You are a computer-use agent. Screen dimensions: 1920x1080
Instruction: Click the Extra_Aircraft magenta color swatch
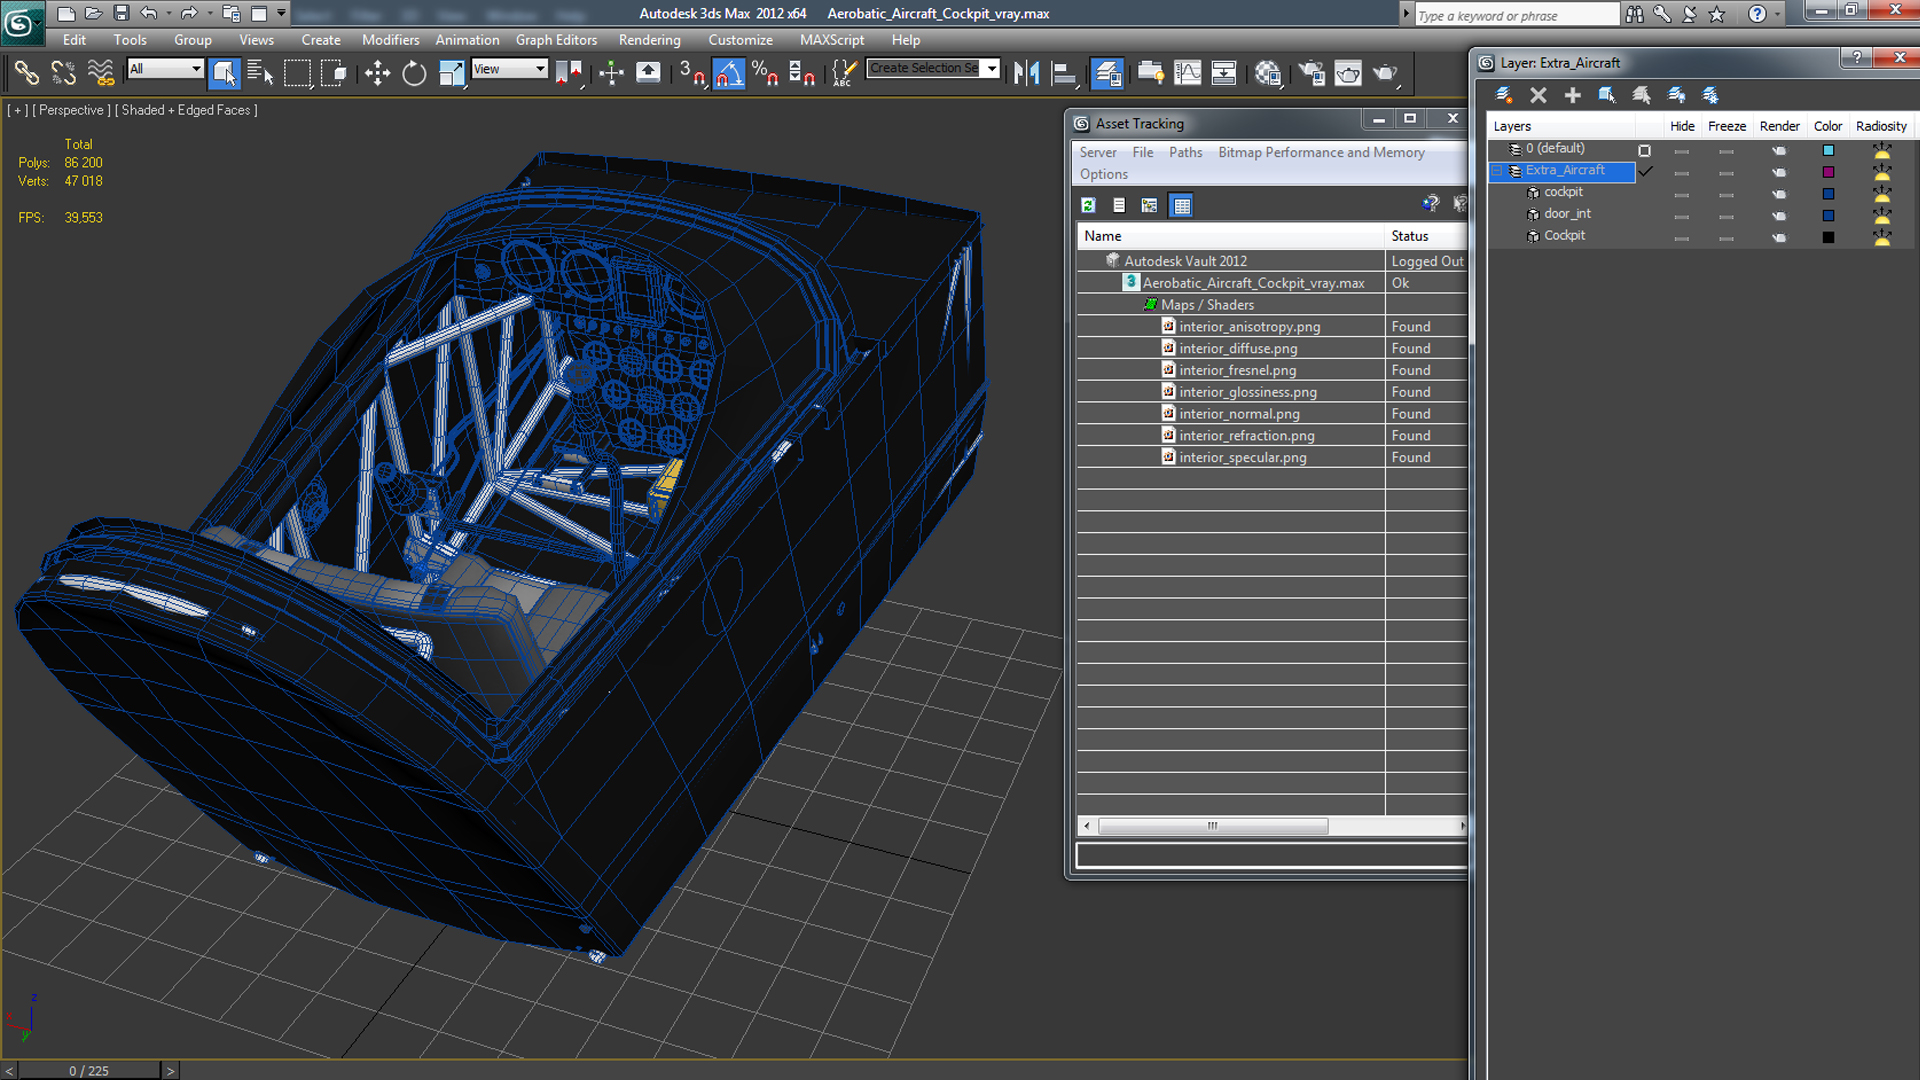click(x=1828, y=172)
